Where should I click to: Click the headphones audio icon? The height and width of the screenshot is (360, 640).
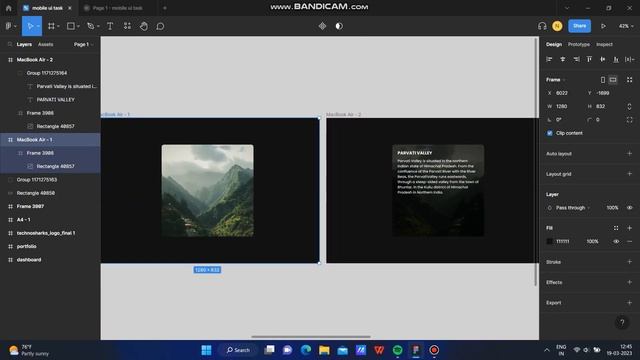tap(542, 26)
